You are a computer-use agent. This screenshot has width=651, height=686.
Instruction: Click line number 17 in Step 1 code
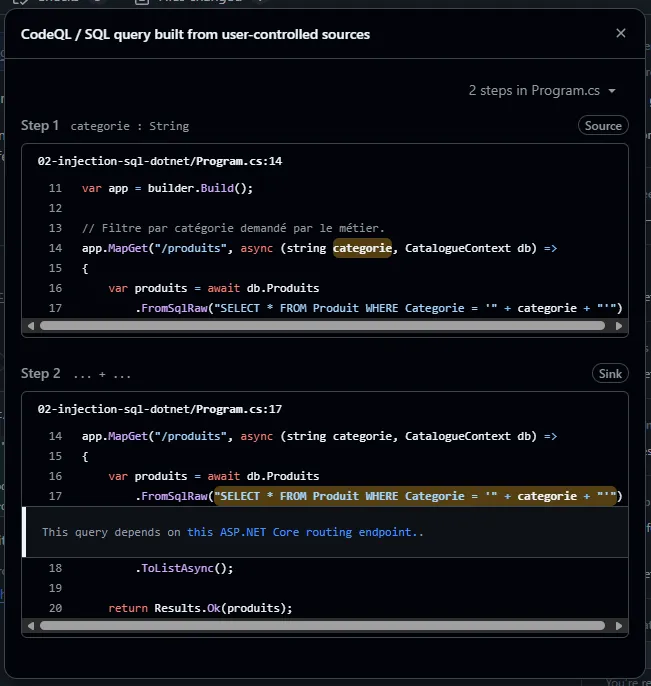[x=55, y=308]
